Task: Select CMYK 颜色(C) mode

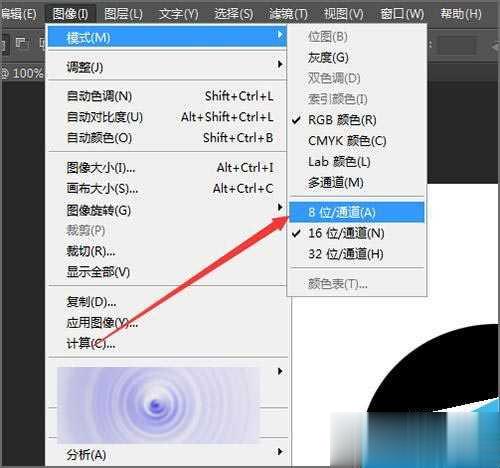Action: [x=357, y=141]
